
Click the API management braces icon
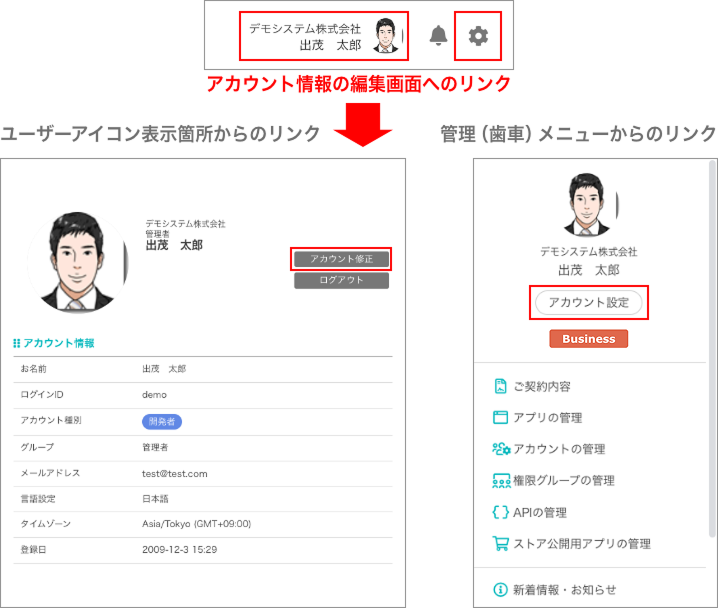pyautogui.click(x=501, y=512)
